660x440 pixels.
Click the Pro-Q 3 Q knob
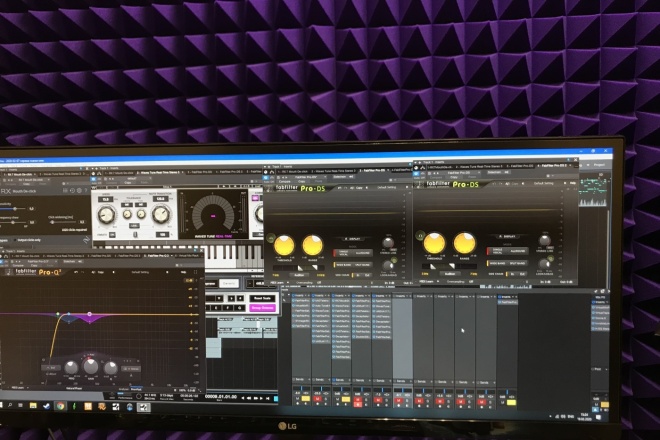[x=111, y=368]
